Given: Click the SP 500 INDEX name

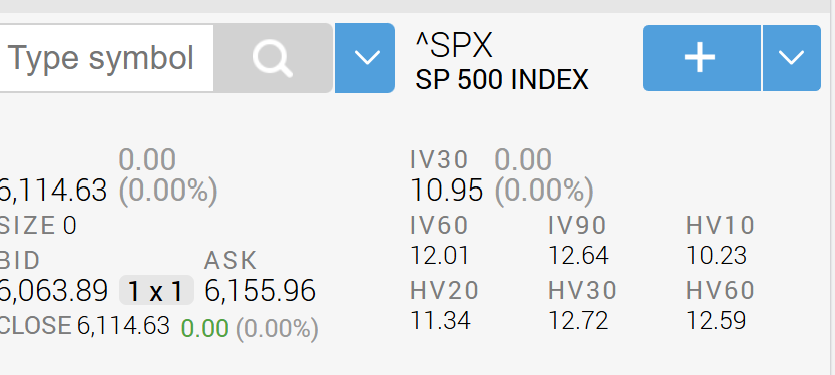Looking at the screenshot, I should point(502,80).
